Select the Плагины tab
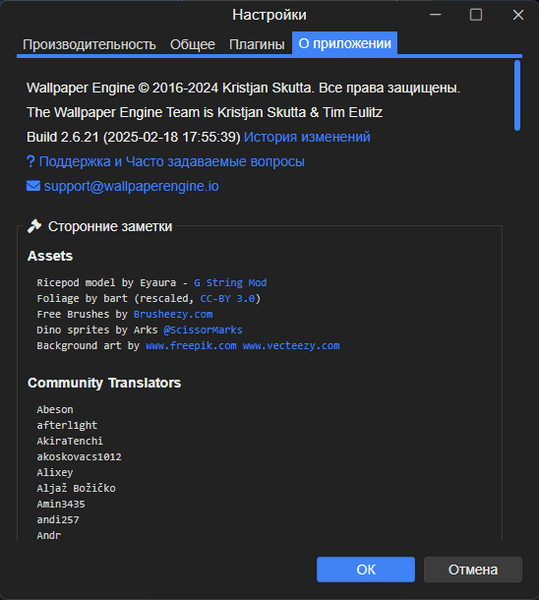Viewport: 539px width, 600px height. [x=257, y=44]
